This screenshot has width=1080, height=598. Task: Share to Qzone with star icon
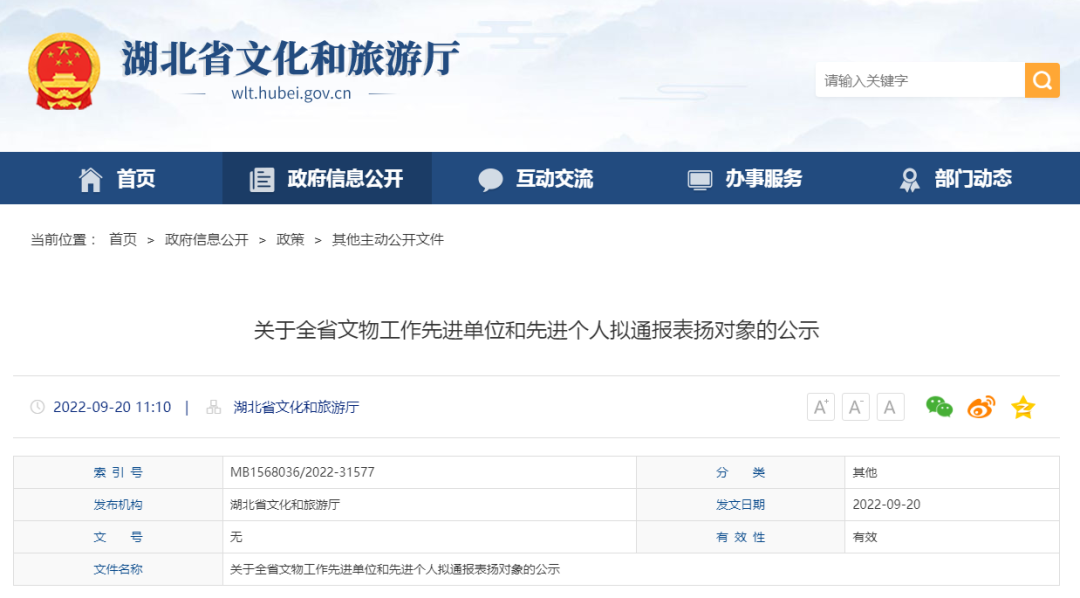pyautogui.click(x=1023, y=407)
